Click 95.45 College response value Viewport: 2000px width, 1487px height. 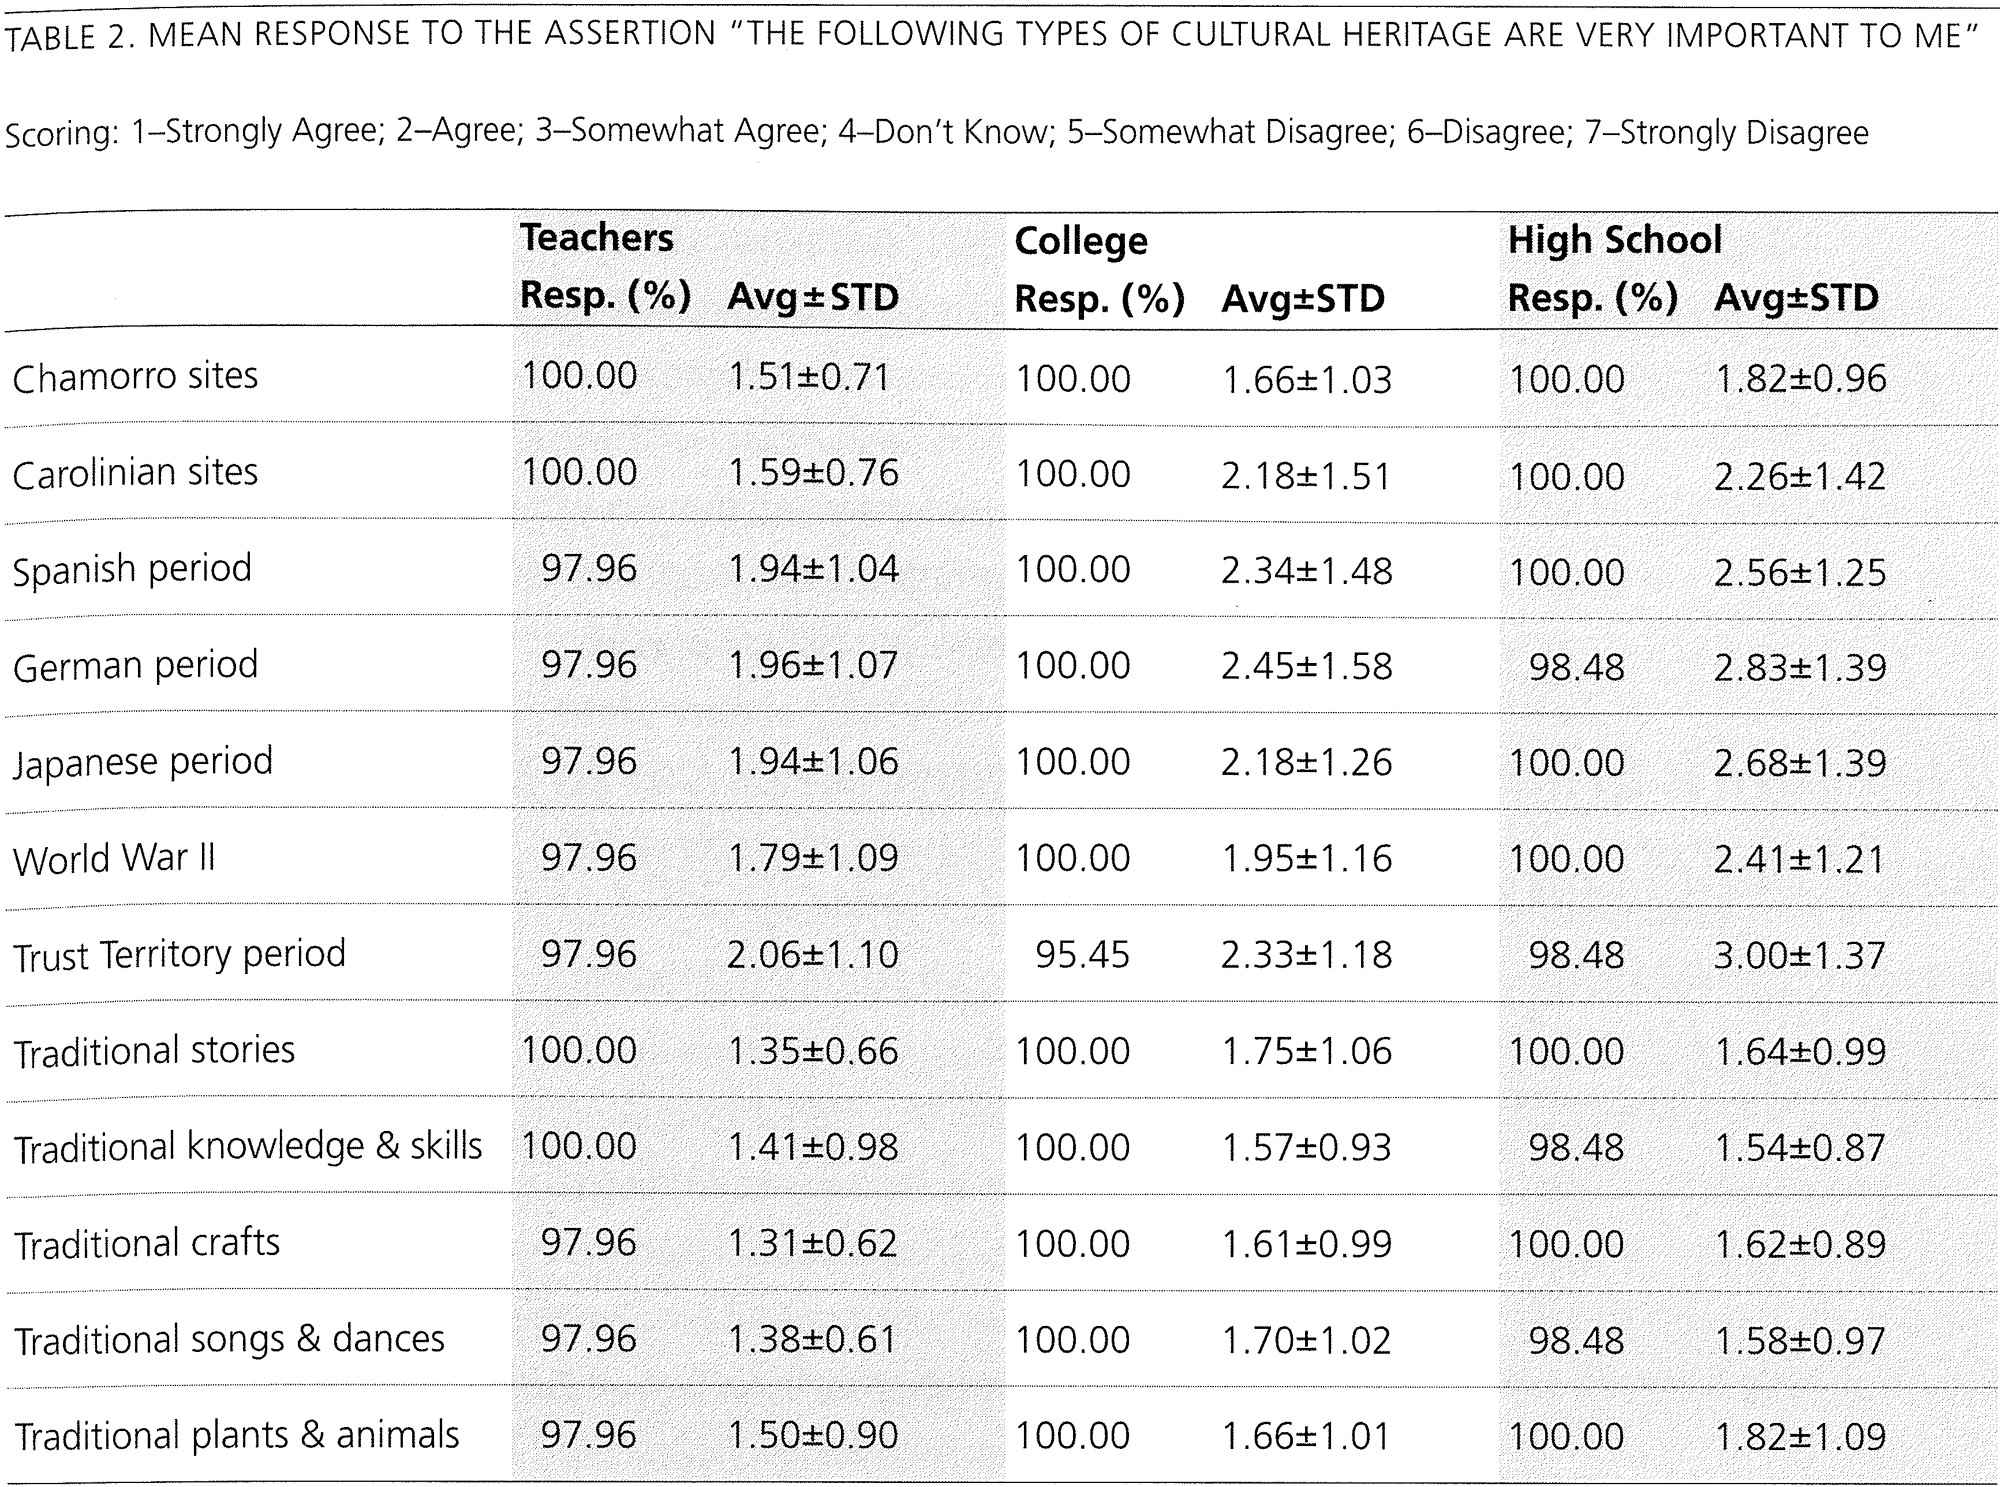click(x=1082, y=954)
